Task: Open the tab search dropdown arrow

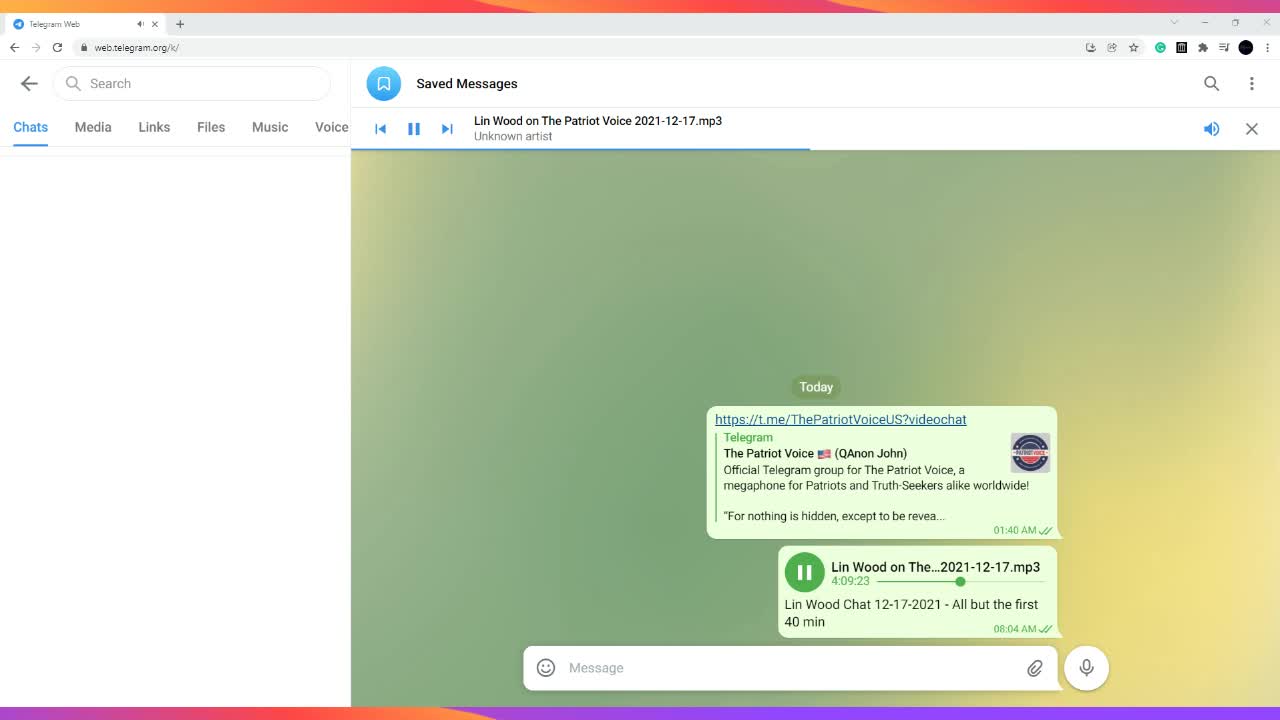Action: (x=1175, y=22)
